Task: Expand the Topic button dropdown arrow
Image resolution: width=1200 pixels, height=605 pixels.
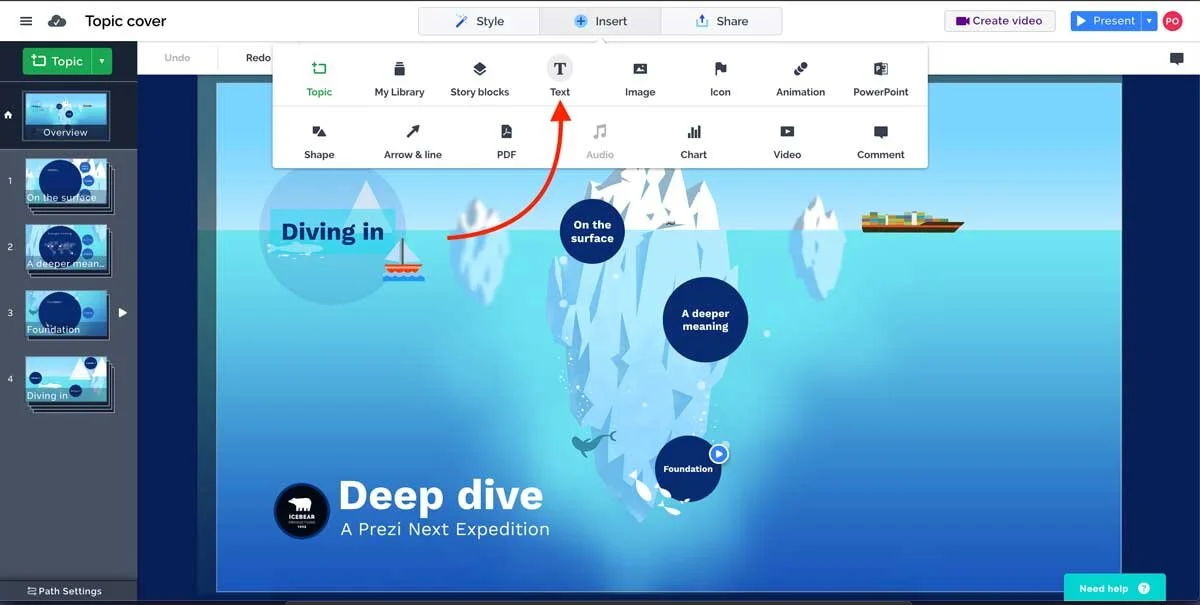Action: 103,61
